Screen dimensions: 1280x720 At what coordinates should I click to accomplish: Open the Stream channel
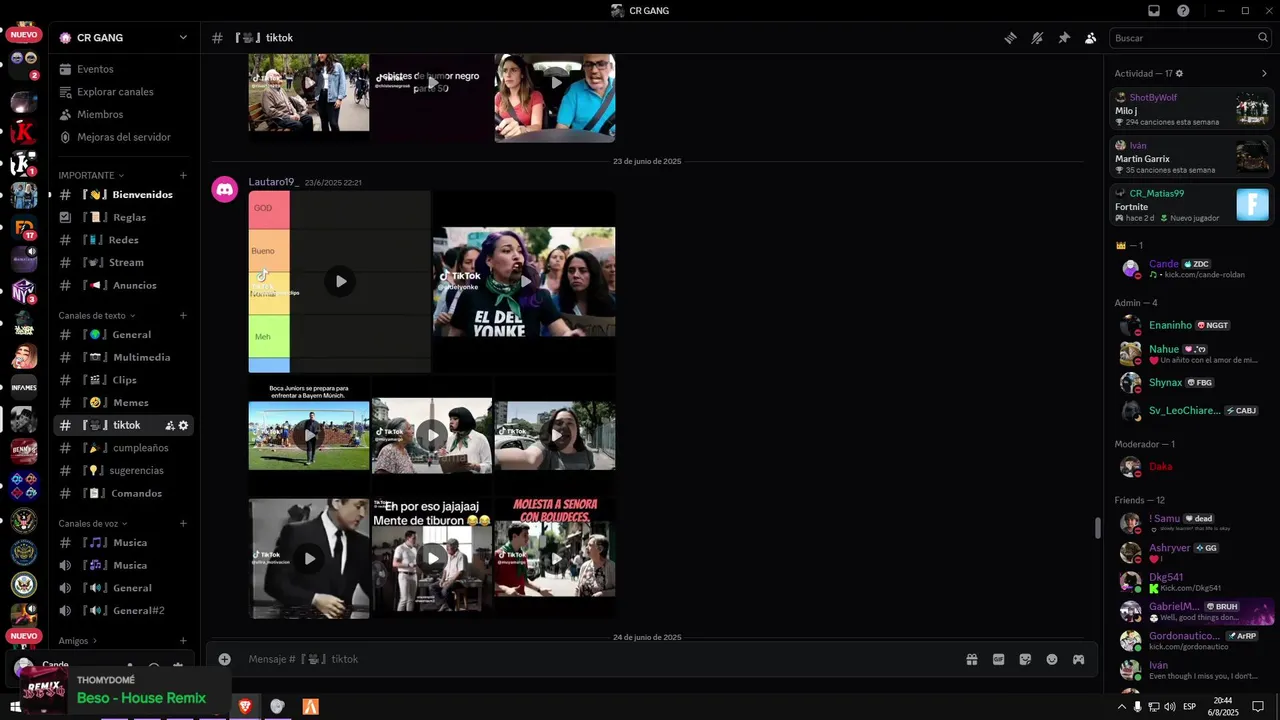click(122, 263)
